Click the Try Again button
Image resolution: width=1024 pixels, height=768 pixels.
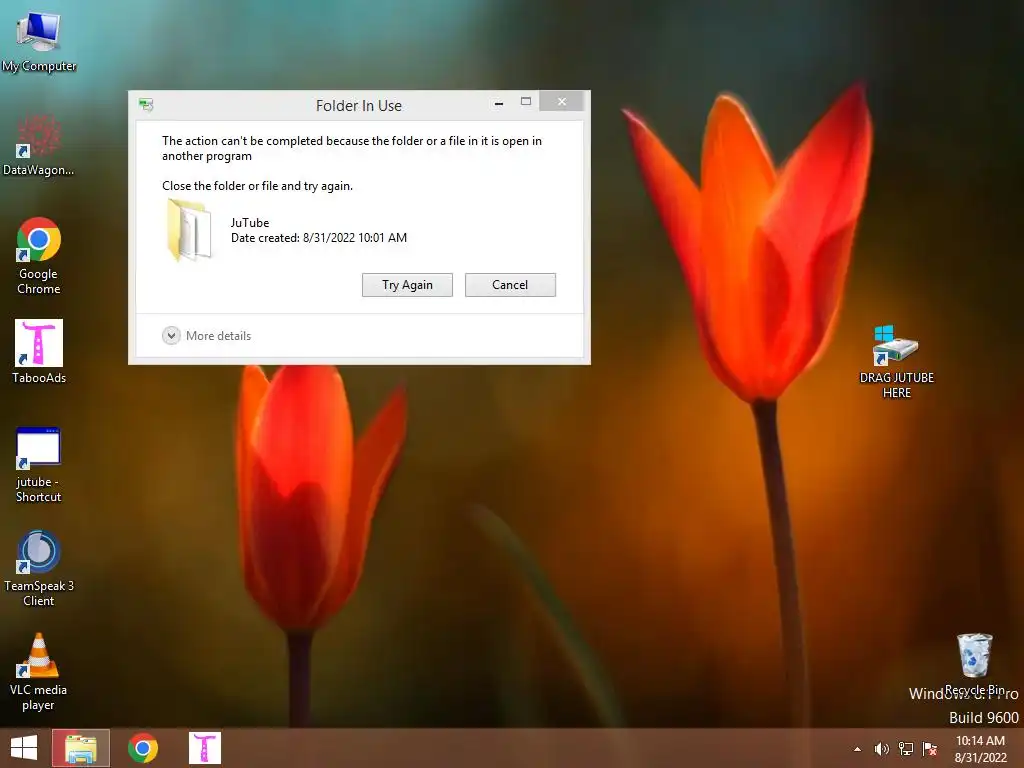(408, 285)
